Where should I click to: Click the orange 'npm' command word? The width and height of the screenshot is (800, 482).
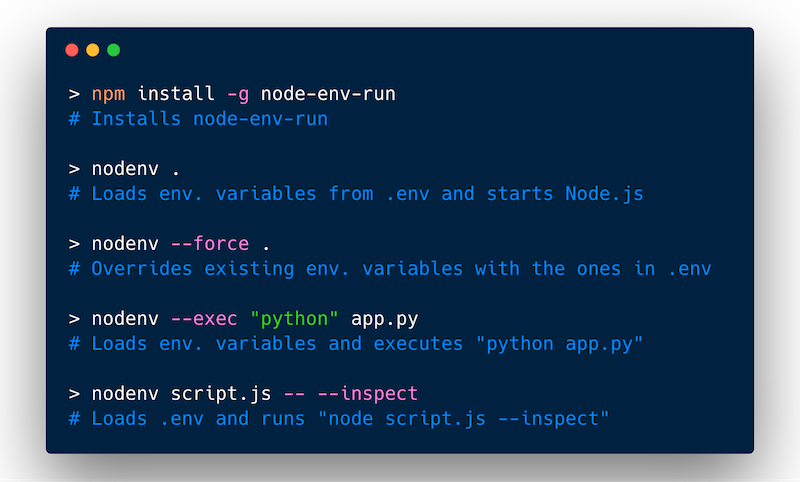[x=108, y=94]
